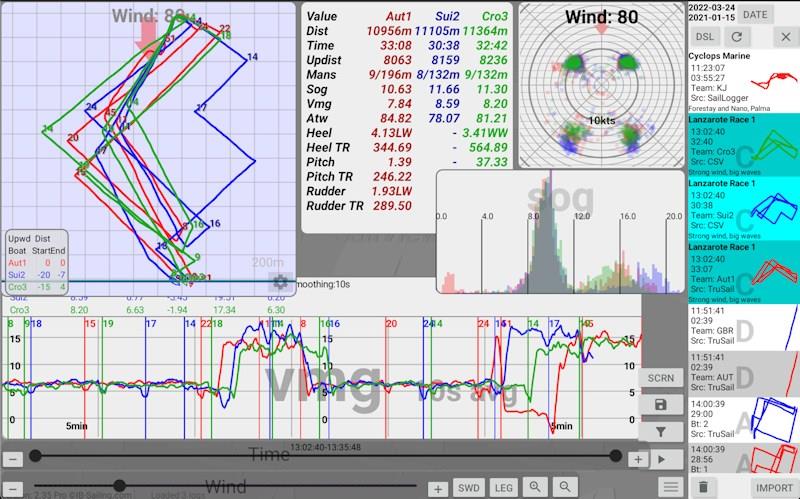The height and width of the screenshot is (499, 800).
Task: Click the Pitch row label
Action: (320, 162)
